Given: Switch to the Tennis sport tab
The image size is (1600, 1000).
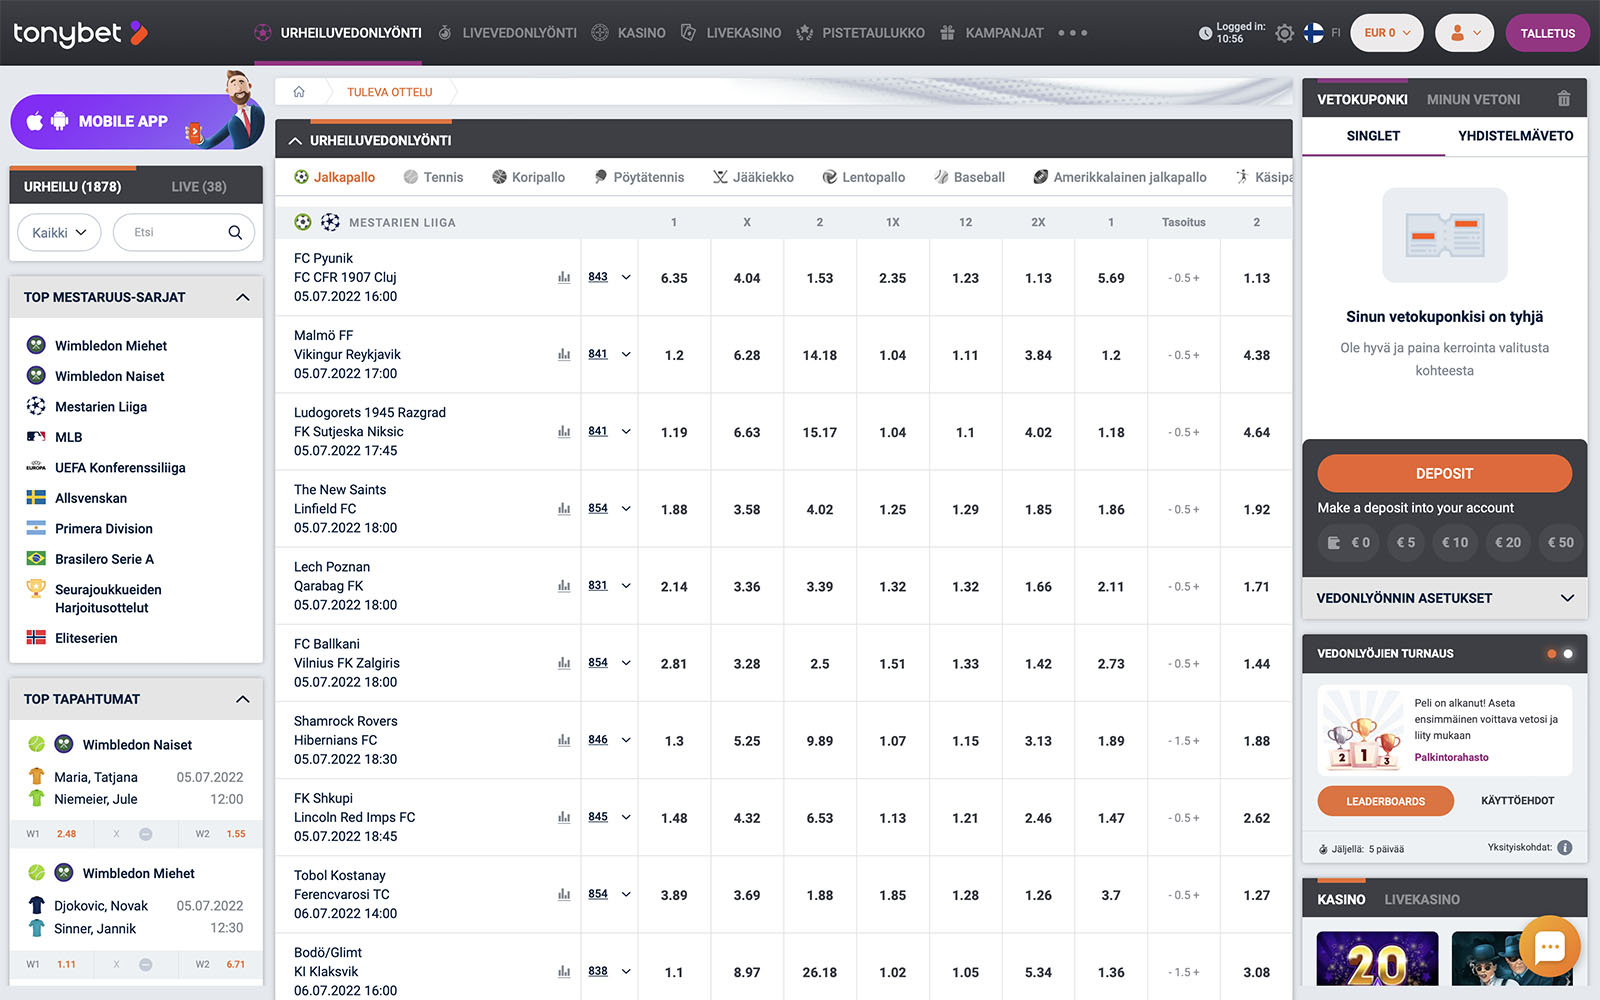Looking at the screenshot, I should 433,177.
